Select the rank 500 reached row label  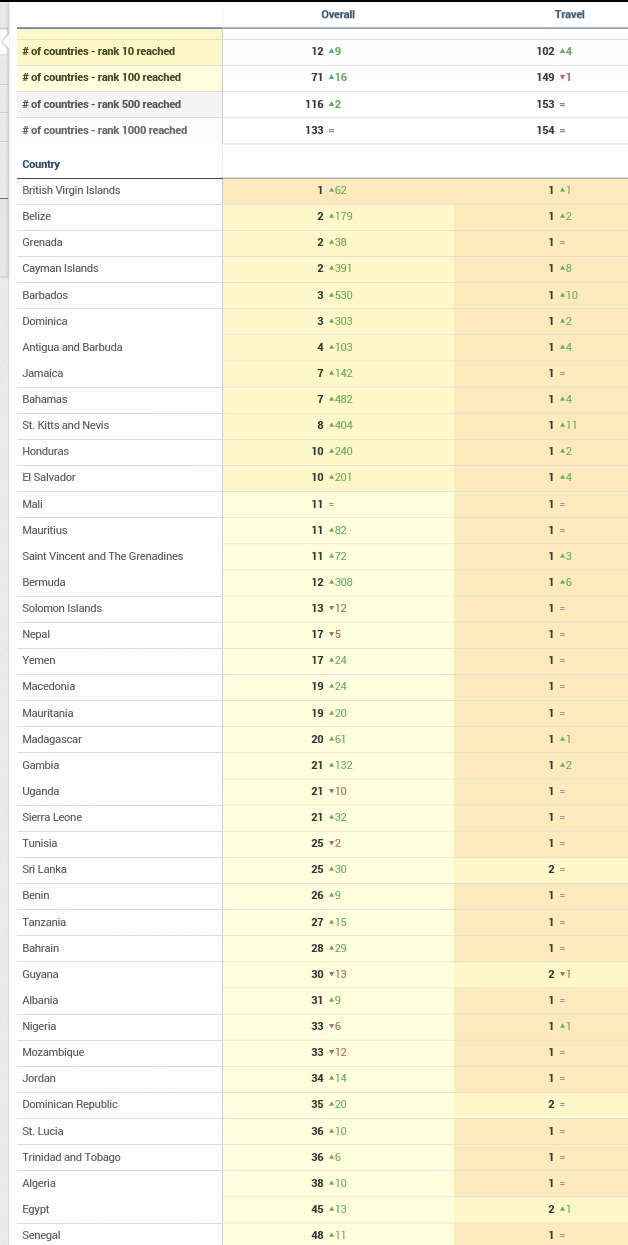coord(101,104)
